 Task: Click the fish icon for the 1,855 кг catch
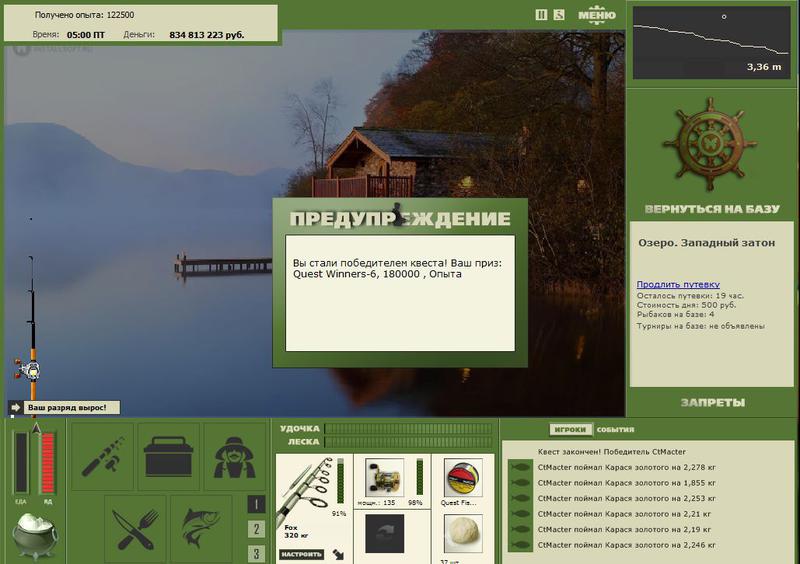[x=520, y=482]
